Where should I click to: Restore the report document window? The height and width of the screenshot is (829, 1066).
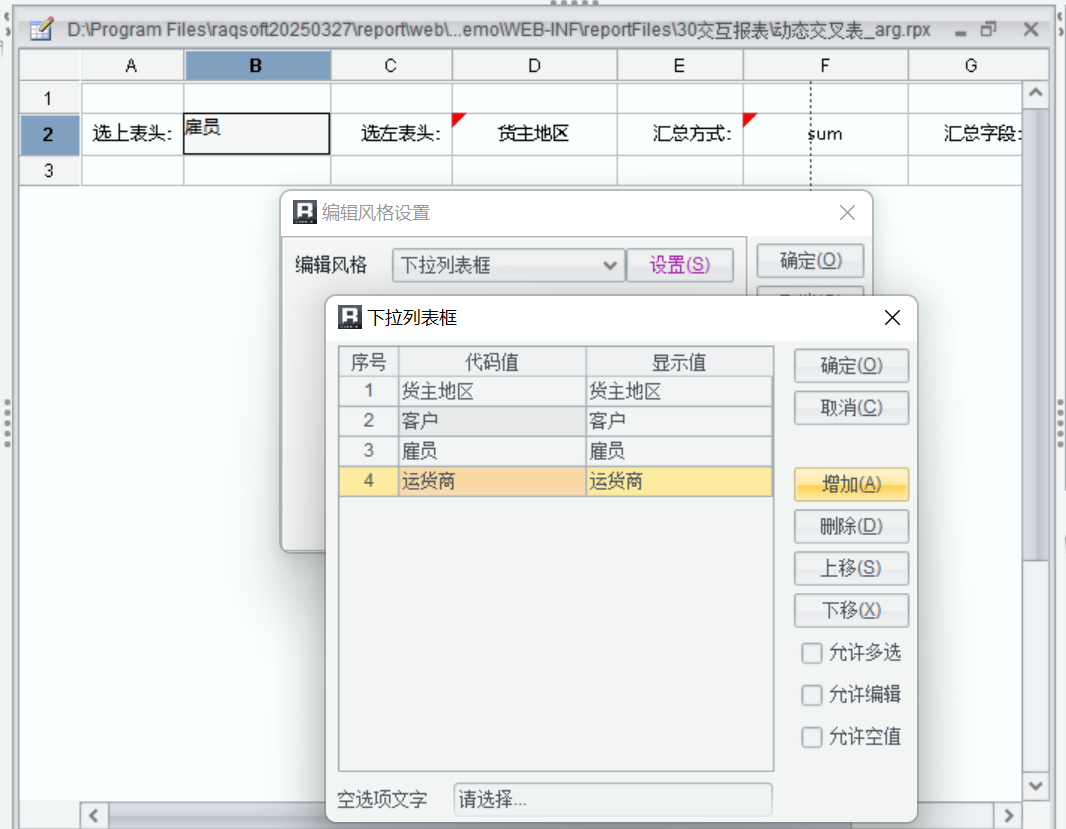988,30
